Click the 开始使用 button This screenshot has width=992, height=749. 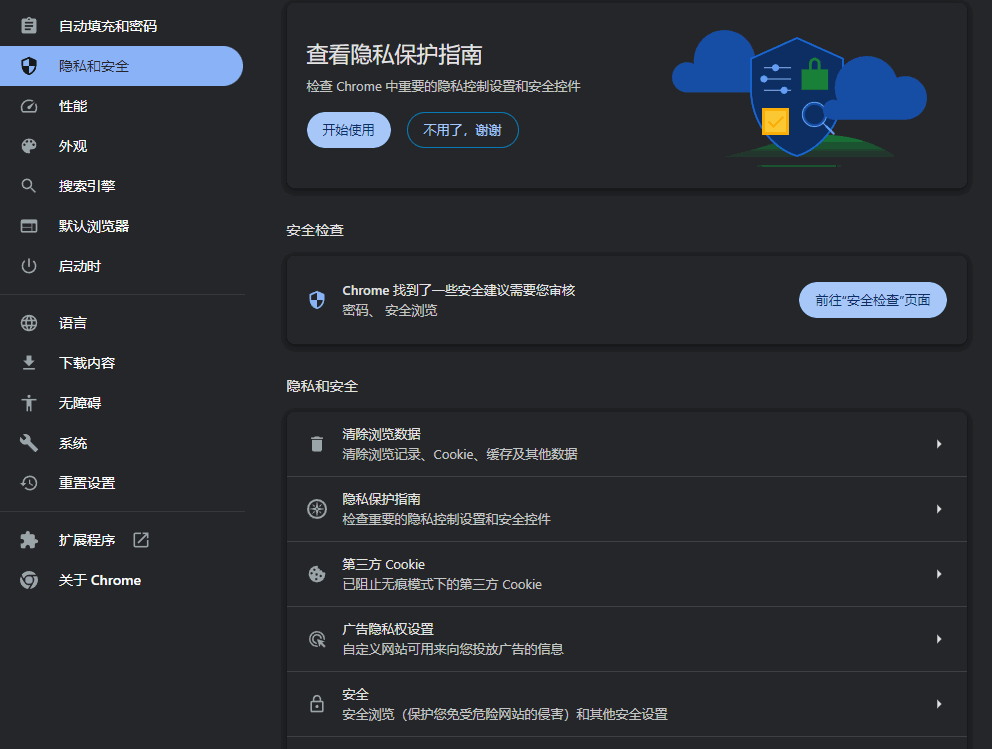click(x=349, y=130)
